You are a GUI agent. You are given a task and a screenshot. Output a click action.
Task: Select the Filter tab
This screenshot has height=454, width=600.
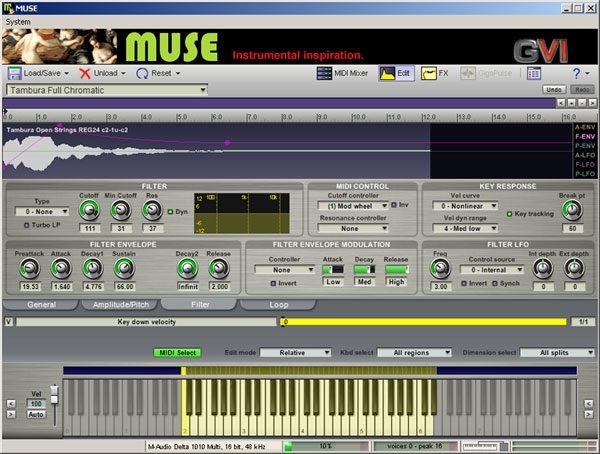click(x=200, y=305)
